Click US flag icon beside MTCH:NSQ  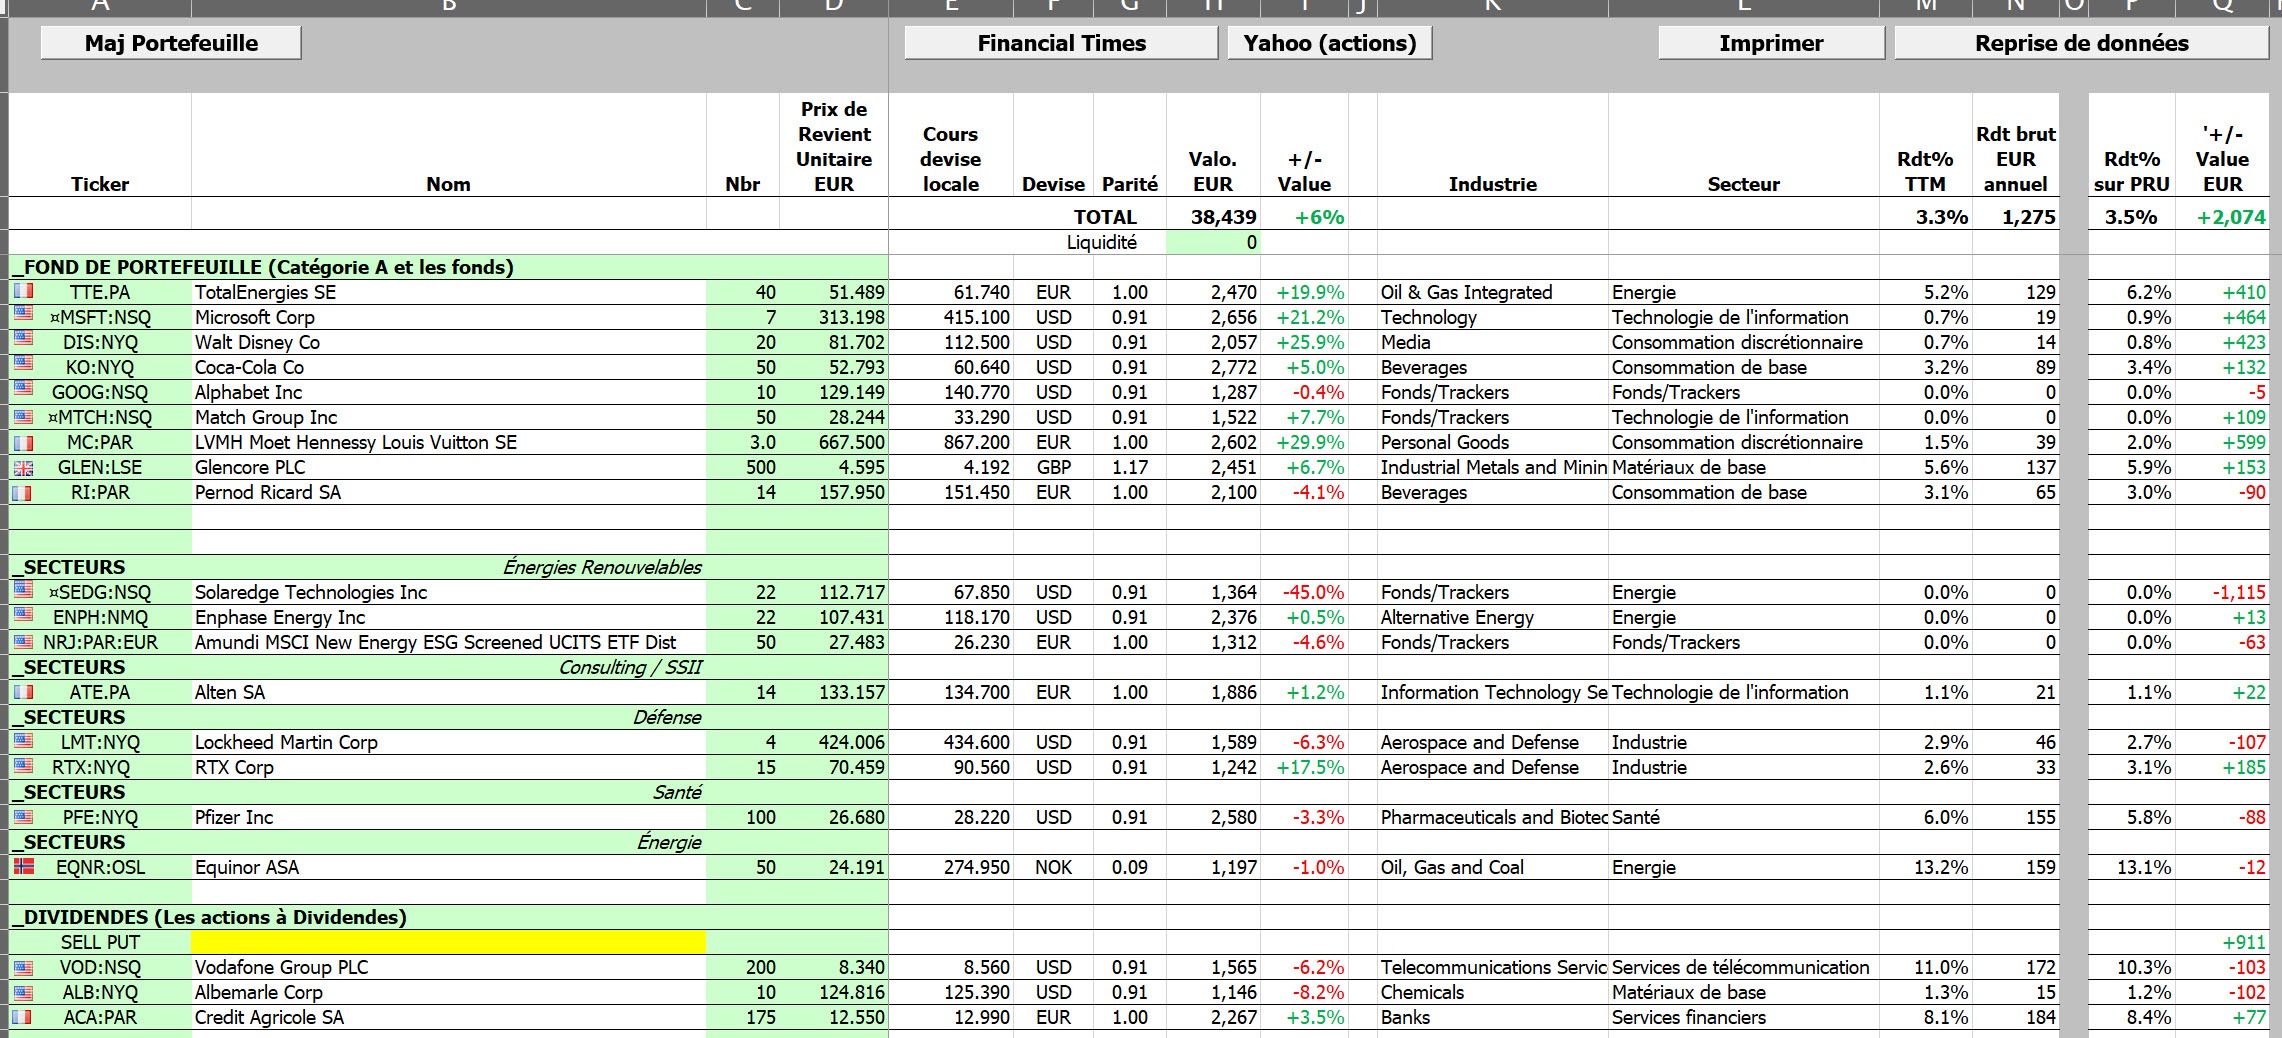tap(23, 415)
